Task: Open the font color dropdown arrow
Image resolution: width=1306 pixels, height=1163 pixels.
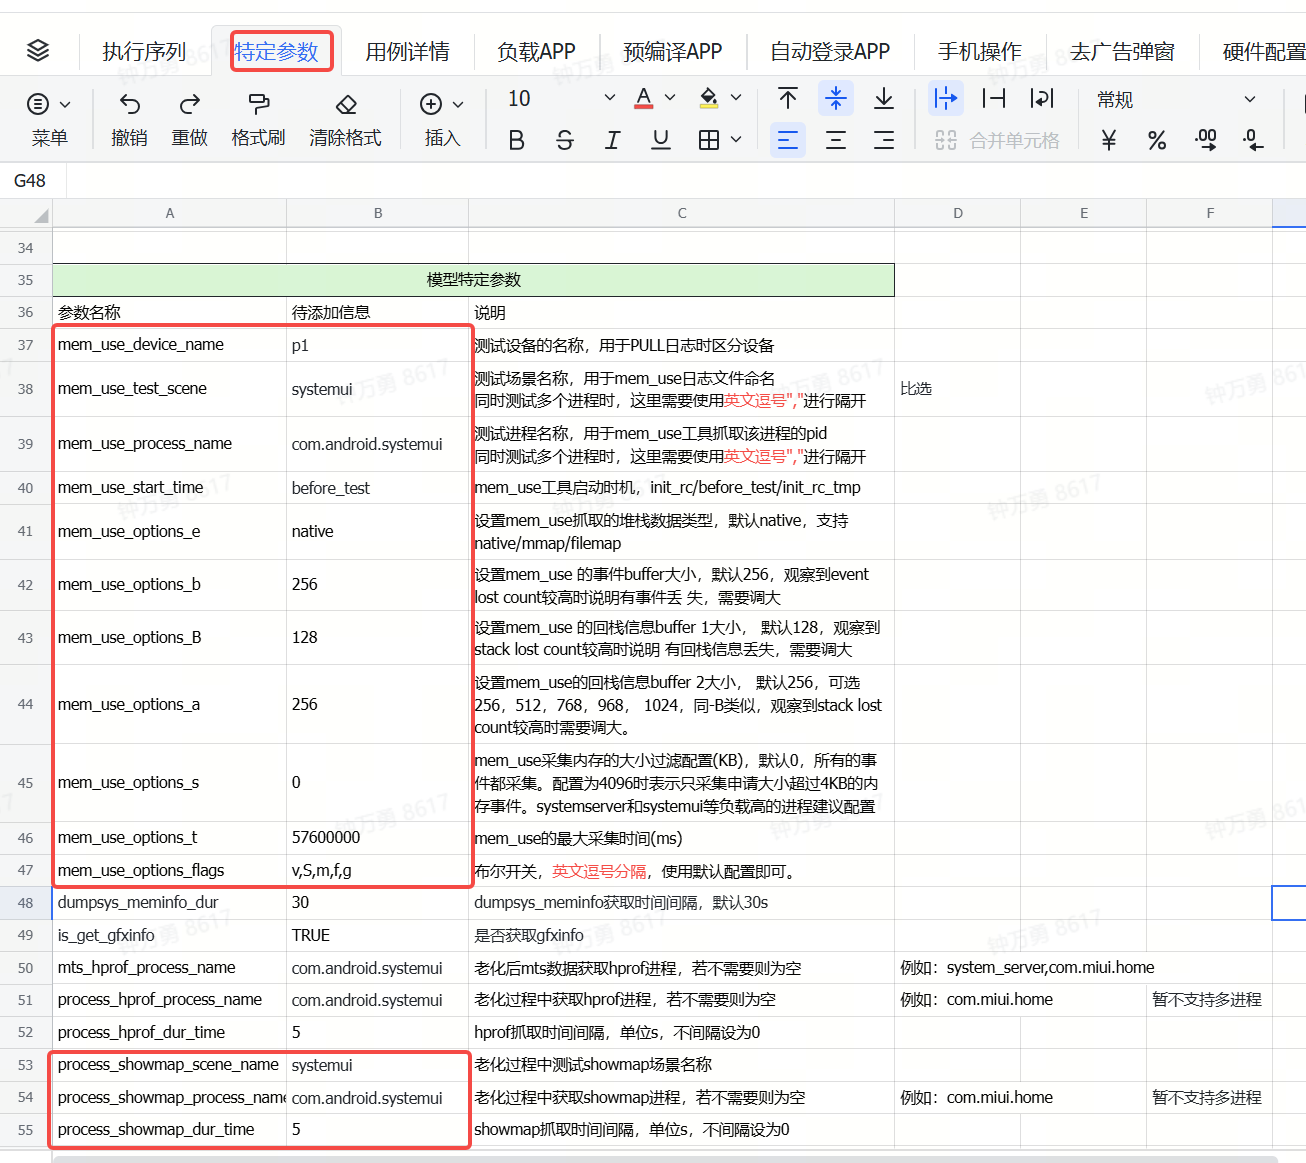Action: tap(670, 98)
